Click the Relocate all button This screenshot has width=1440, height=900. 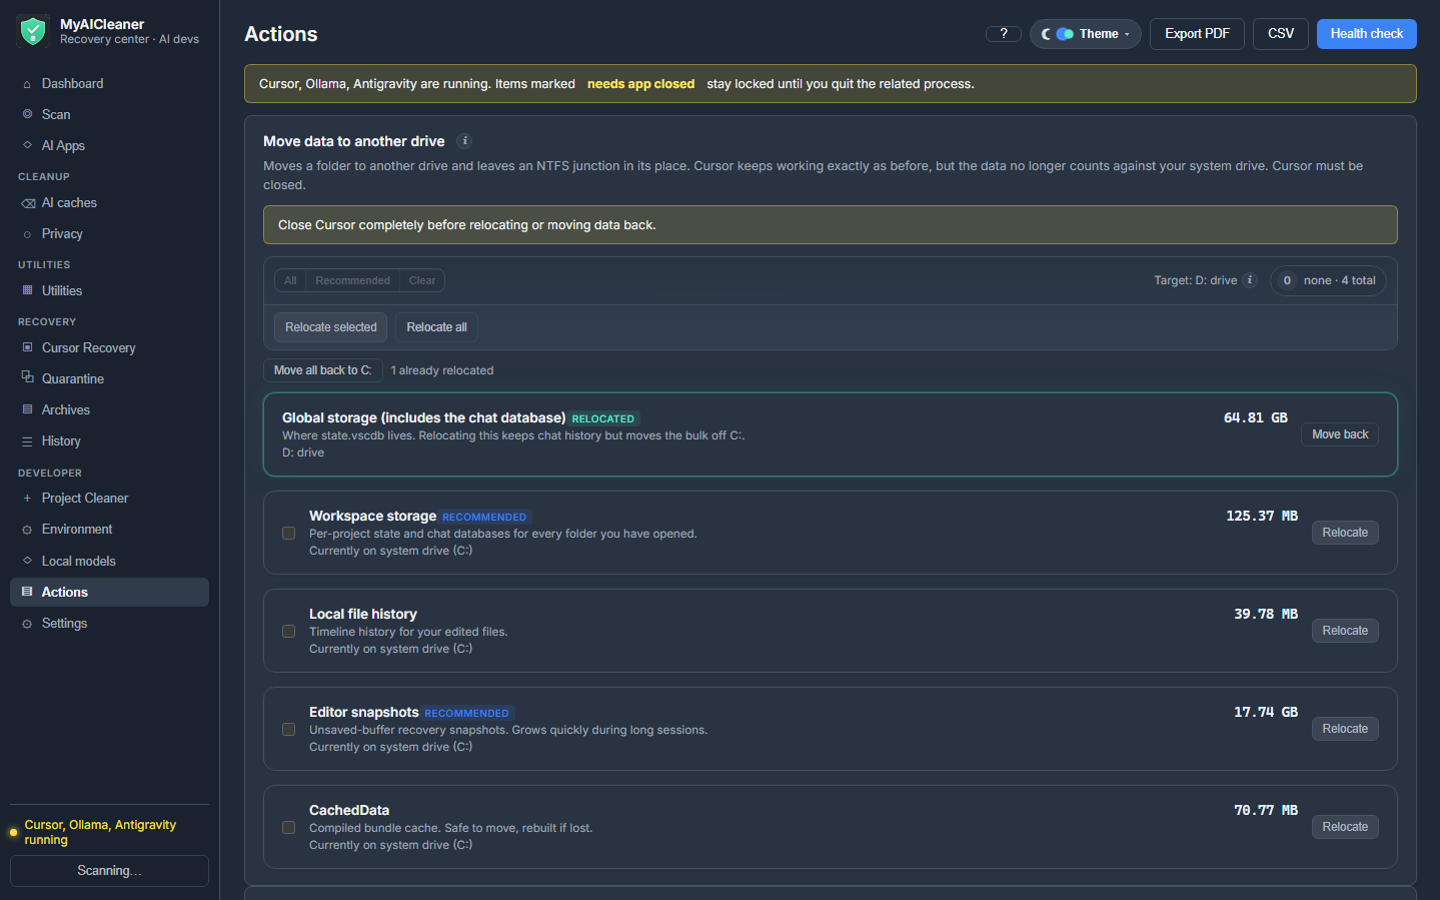point(437,327)
